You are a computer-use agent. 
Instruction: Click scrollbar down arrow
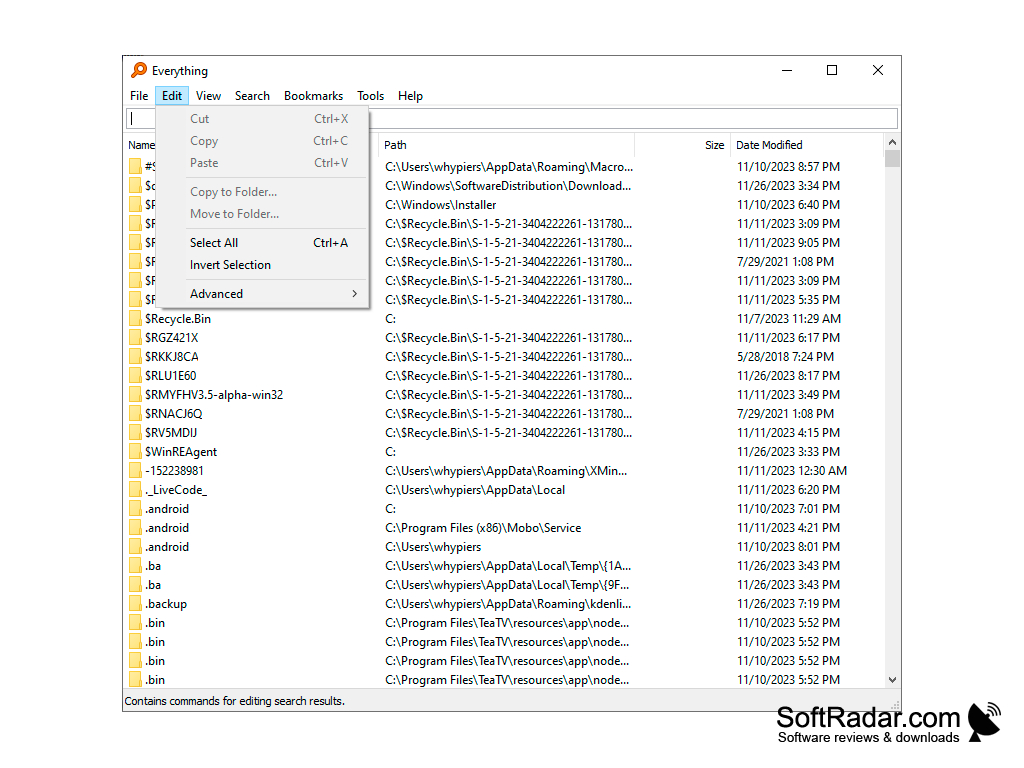point(892,680)
